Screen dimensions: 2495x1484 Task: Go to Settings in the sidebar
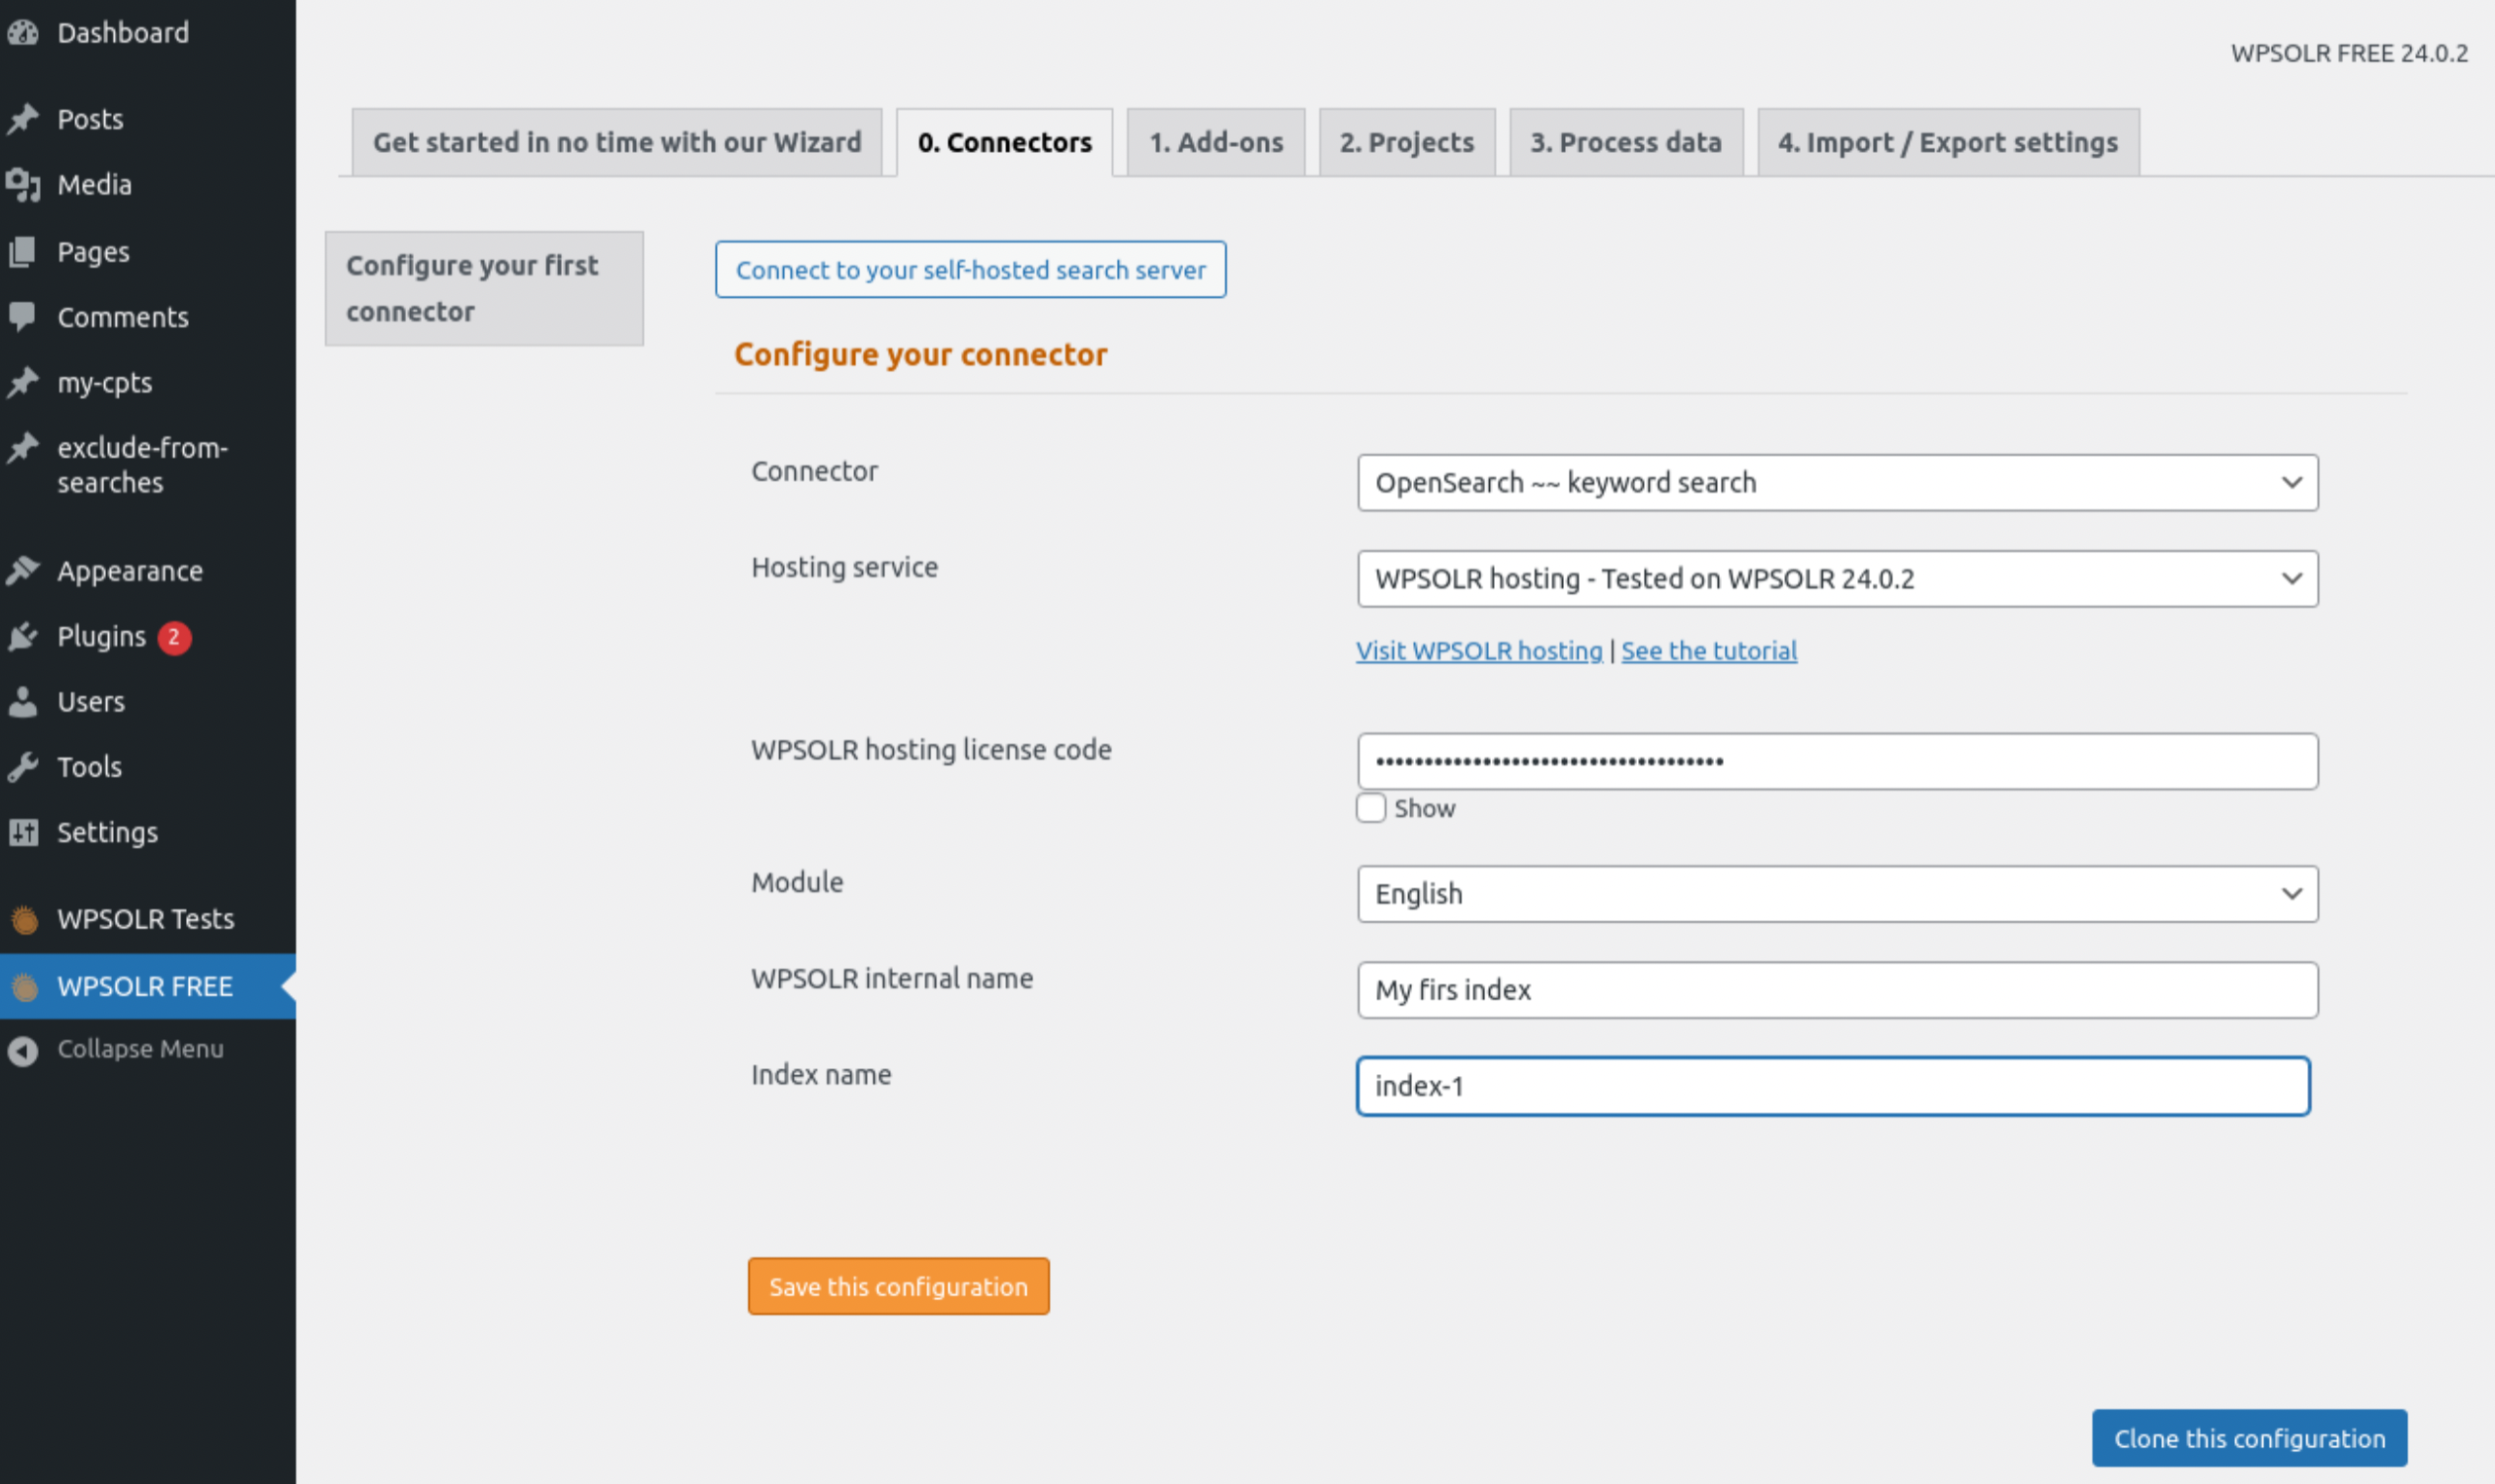107,832
